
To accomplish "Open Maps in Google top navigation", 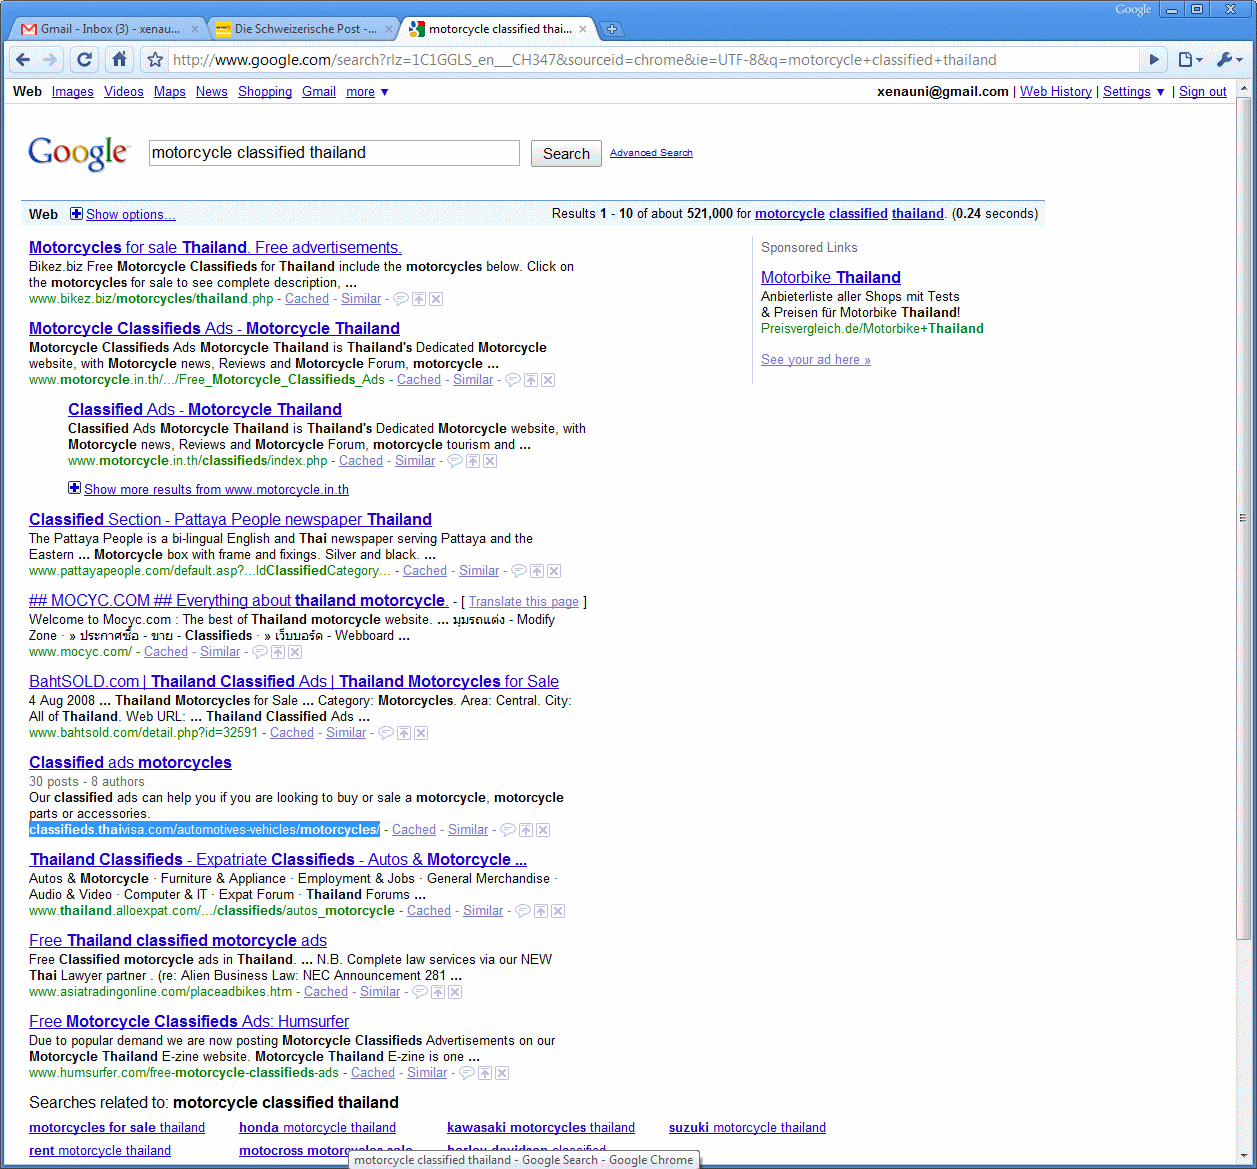I will [x=170, y=92].
